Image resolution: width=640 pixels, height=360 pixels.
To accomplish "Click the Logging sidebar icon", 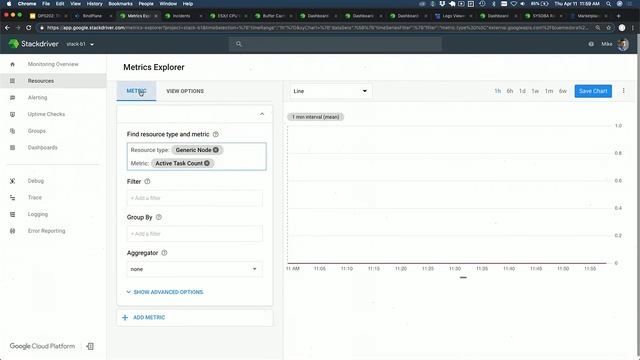I will 12,214.
